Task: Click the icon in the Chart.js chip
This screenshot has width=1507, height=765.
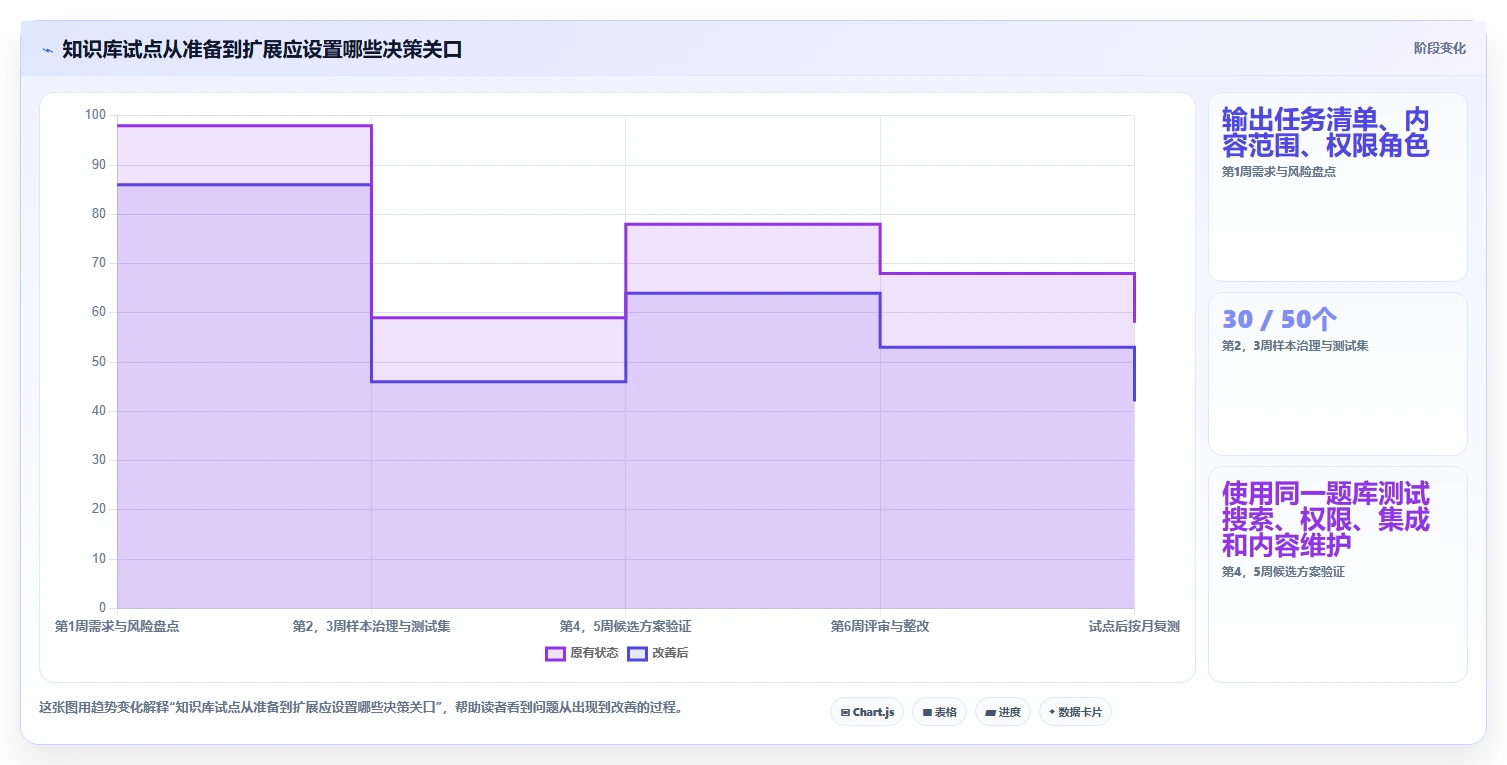Action: [x=845, y=713]
